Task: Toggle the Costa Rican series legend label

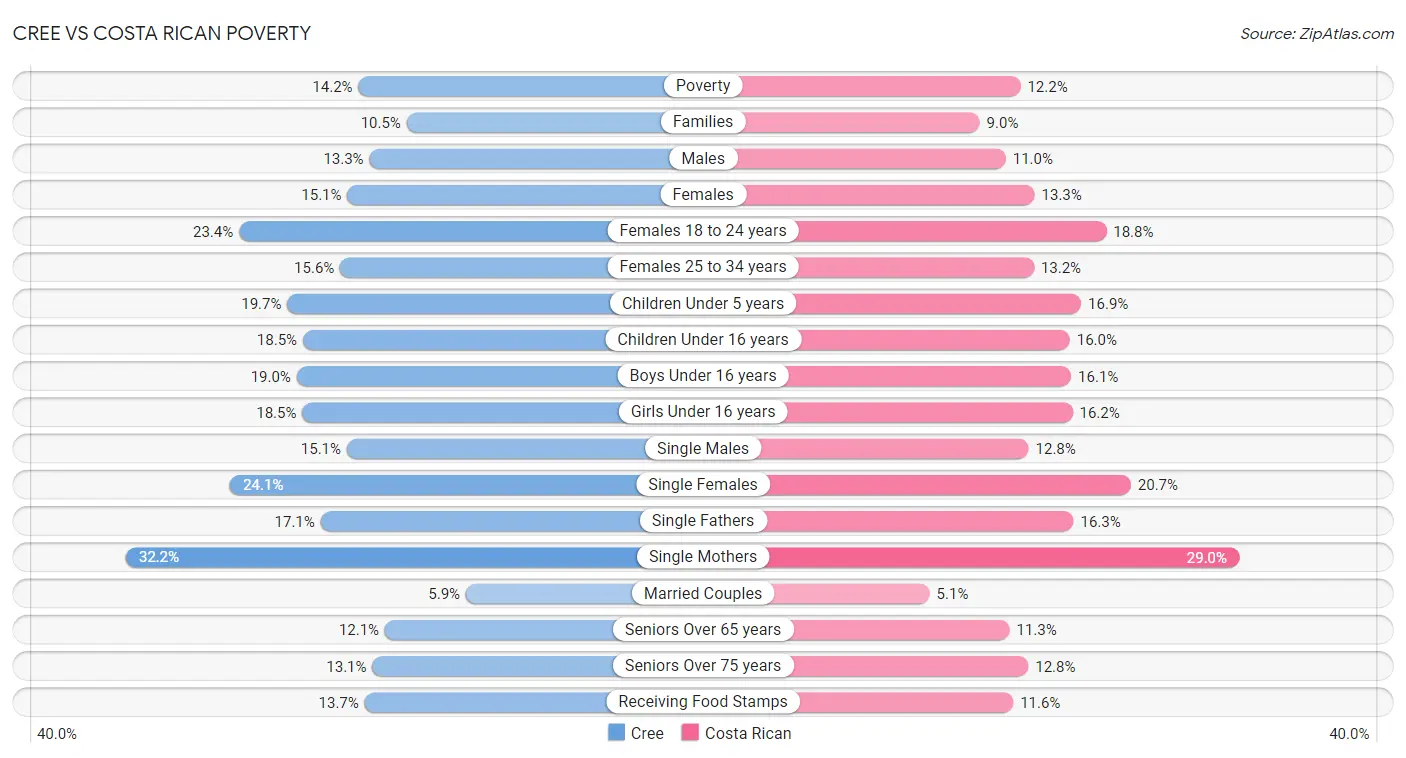Action: 748,733
